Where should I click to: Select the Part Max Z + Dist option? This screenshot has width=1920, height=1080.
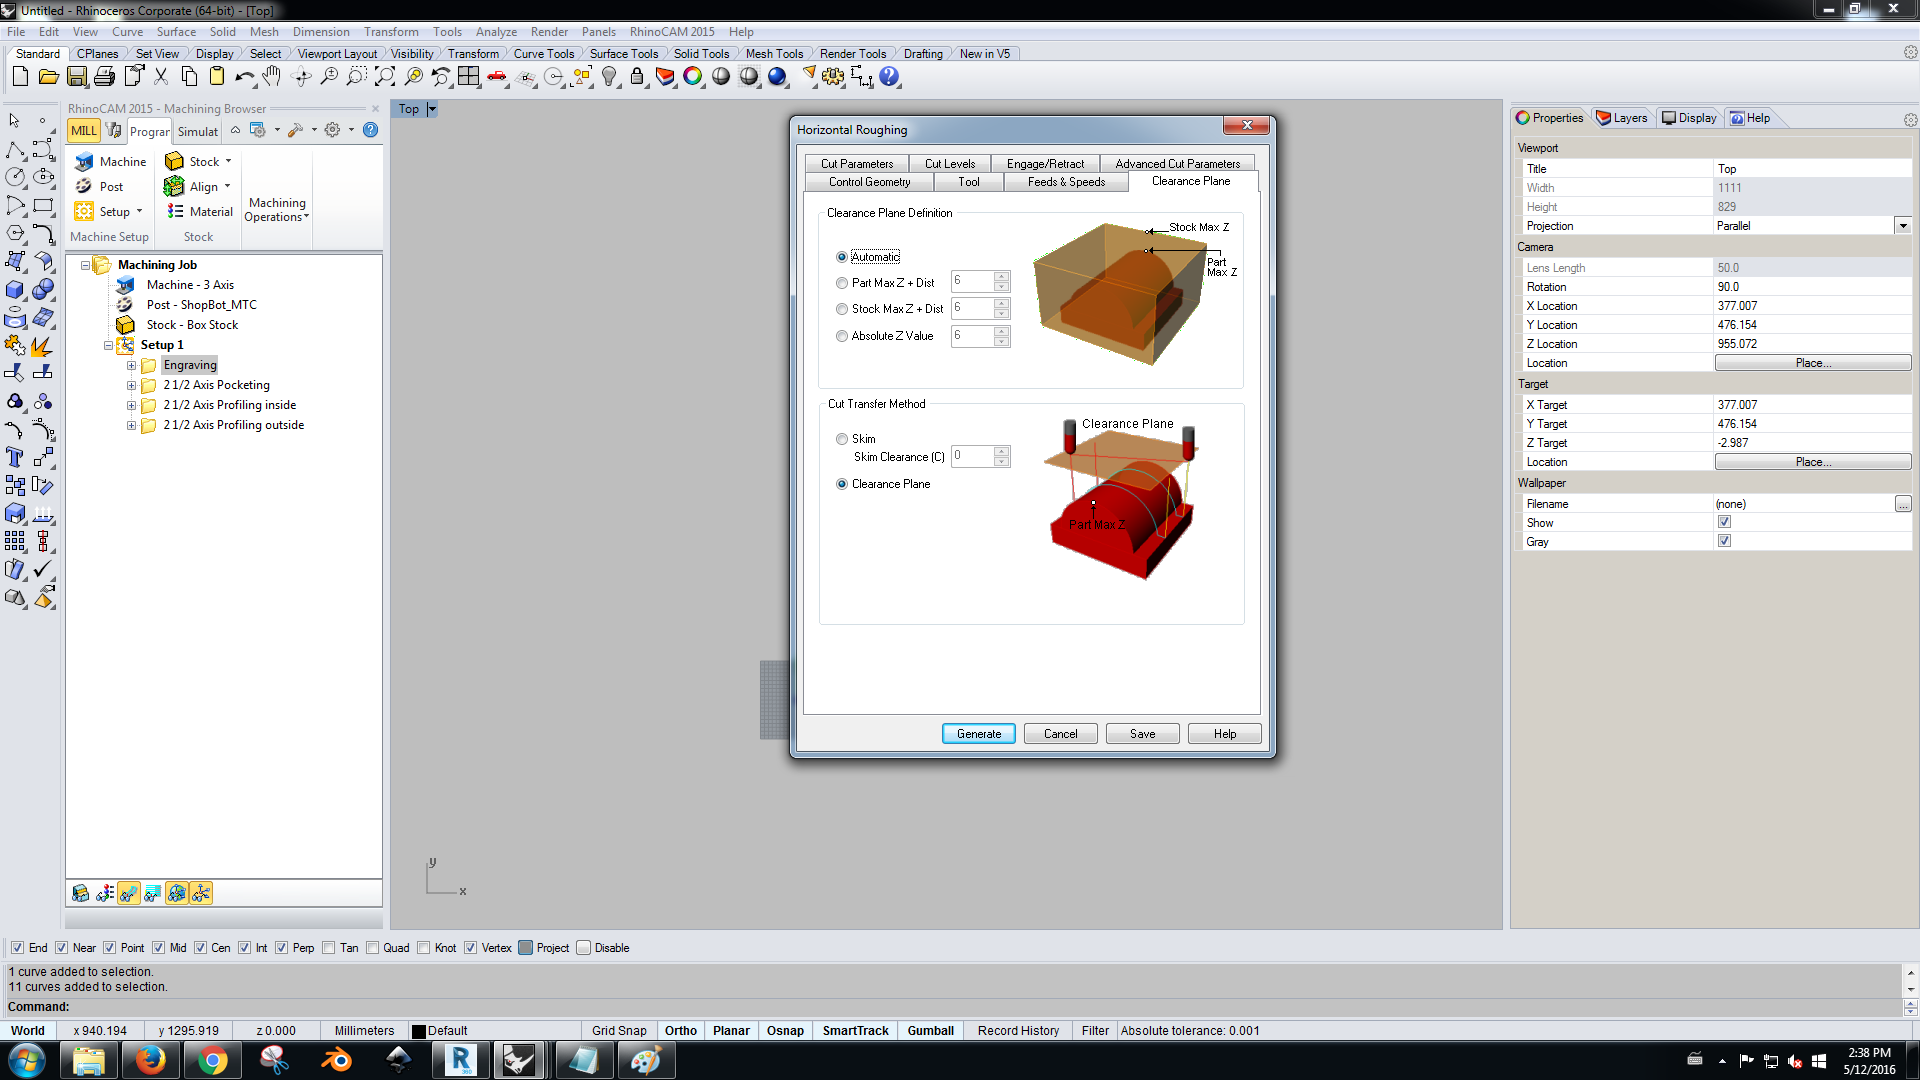pos(842,283)
